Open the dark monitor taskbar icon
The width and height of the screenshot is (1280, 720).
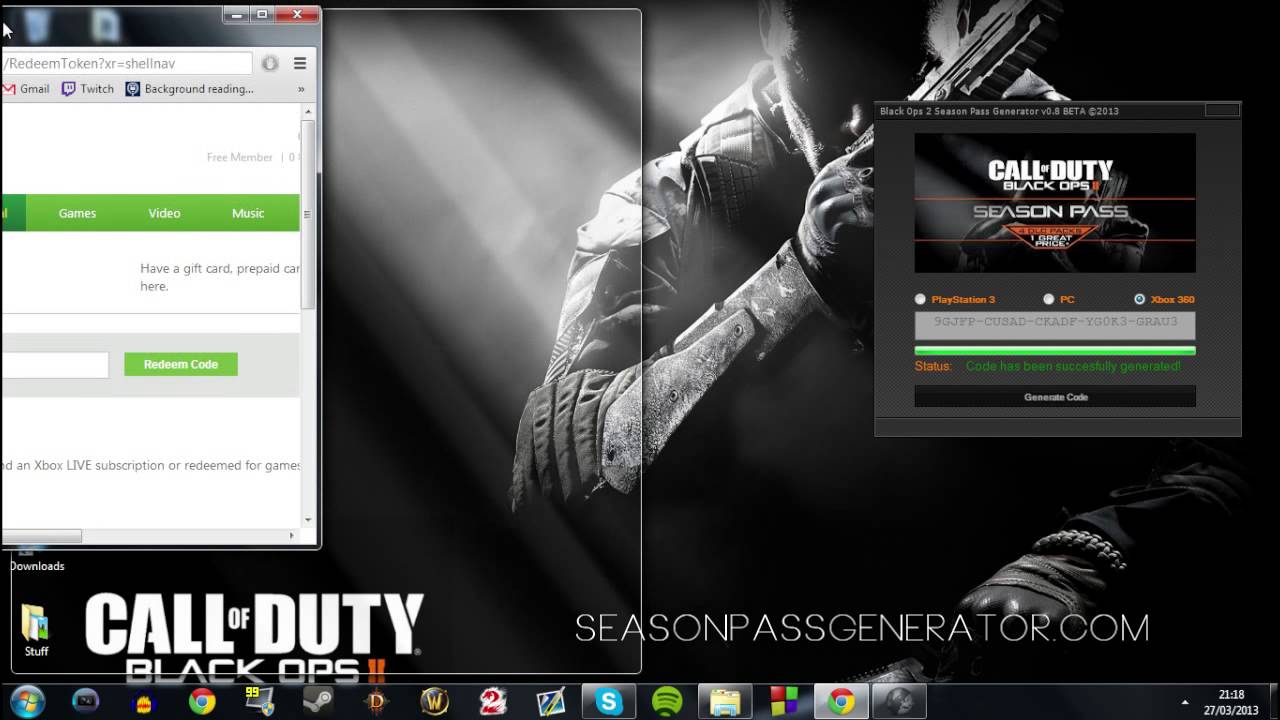87,702
